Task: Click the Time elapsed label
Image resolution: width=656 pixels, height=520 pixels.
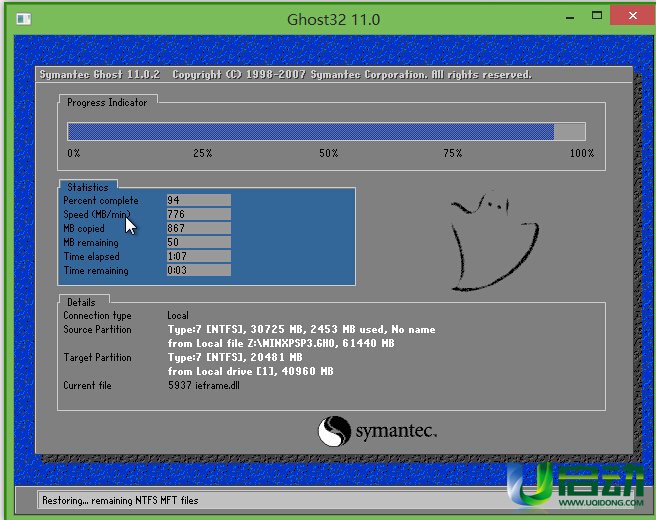Action: click(91, 256)
